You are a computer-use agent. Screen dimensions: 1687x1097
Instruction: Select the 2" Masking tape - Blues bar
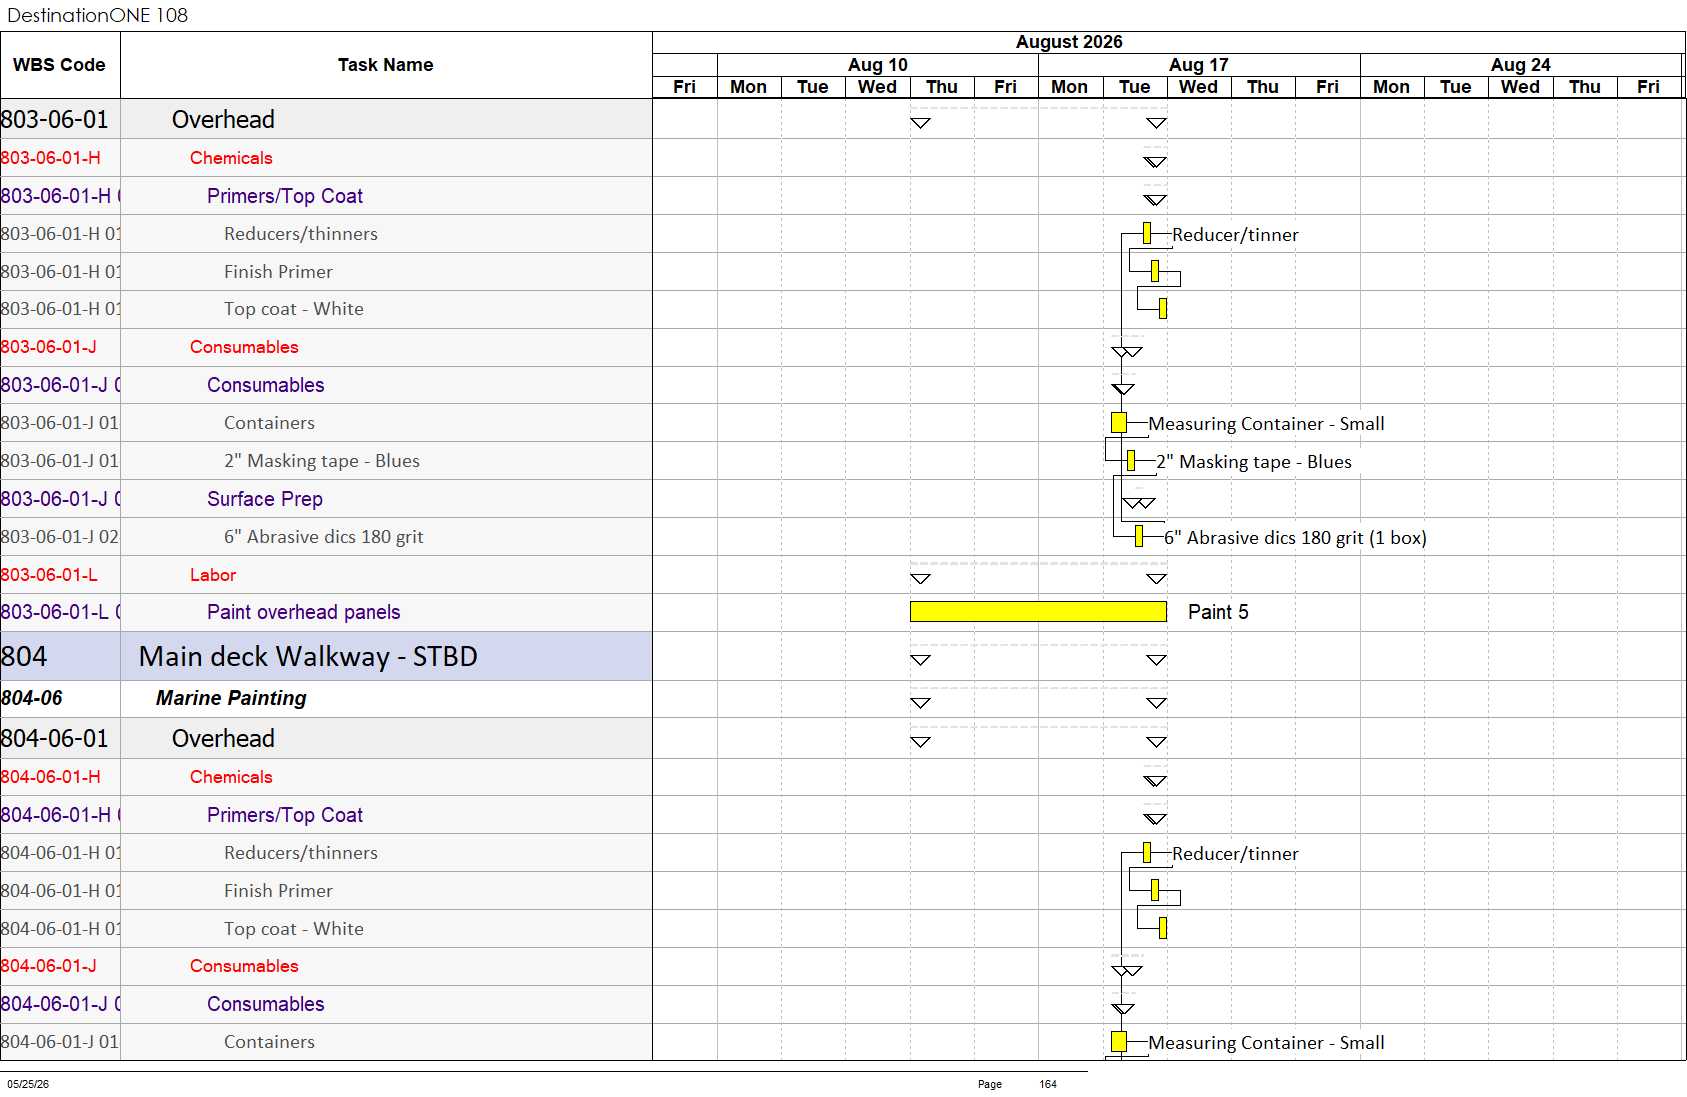(x=1131, y=461)
